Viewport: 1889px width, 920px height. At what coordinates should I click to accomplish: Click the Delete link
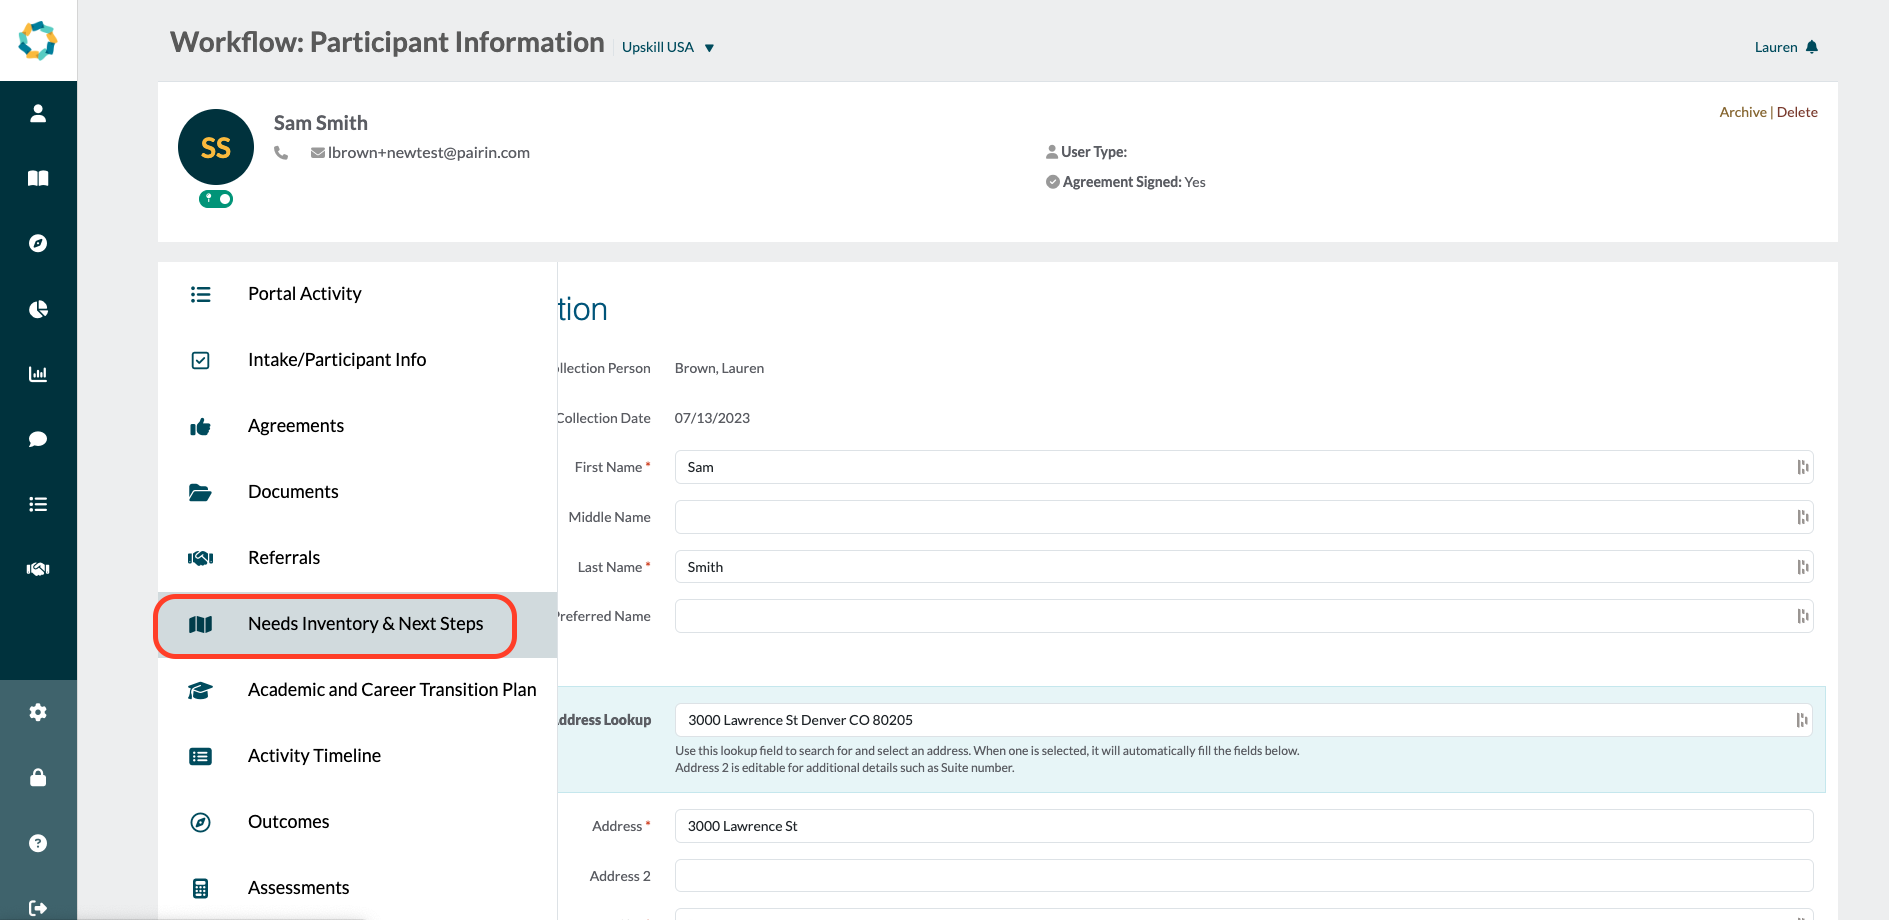click(1797, 112)
